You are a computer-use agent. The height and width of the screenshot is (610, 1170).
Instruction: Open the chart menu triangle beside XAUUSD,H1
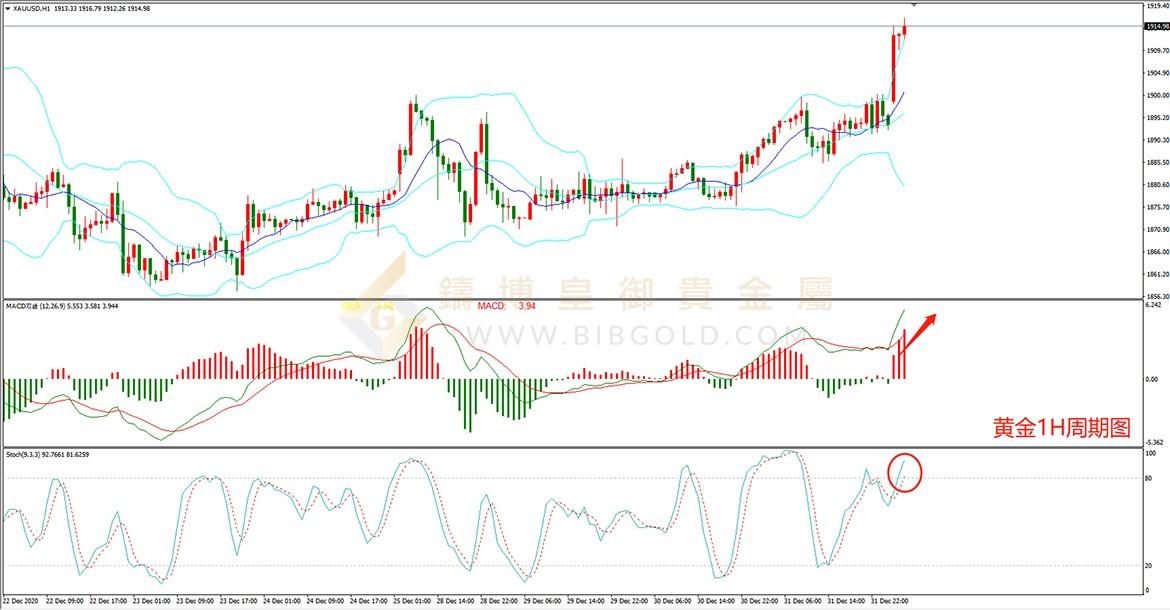pyautogui.click(x=8, y=9)
